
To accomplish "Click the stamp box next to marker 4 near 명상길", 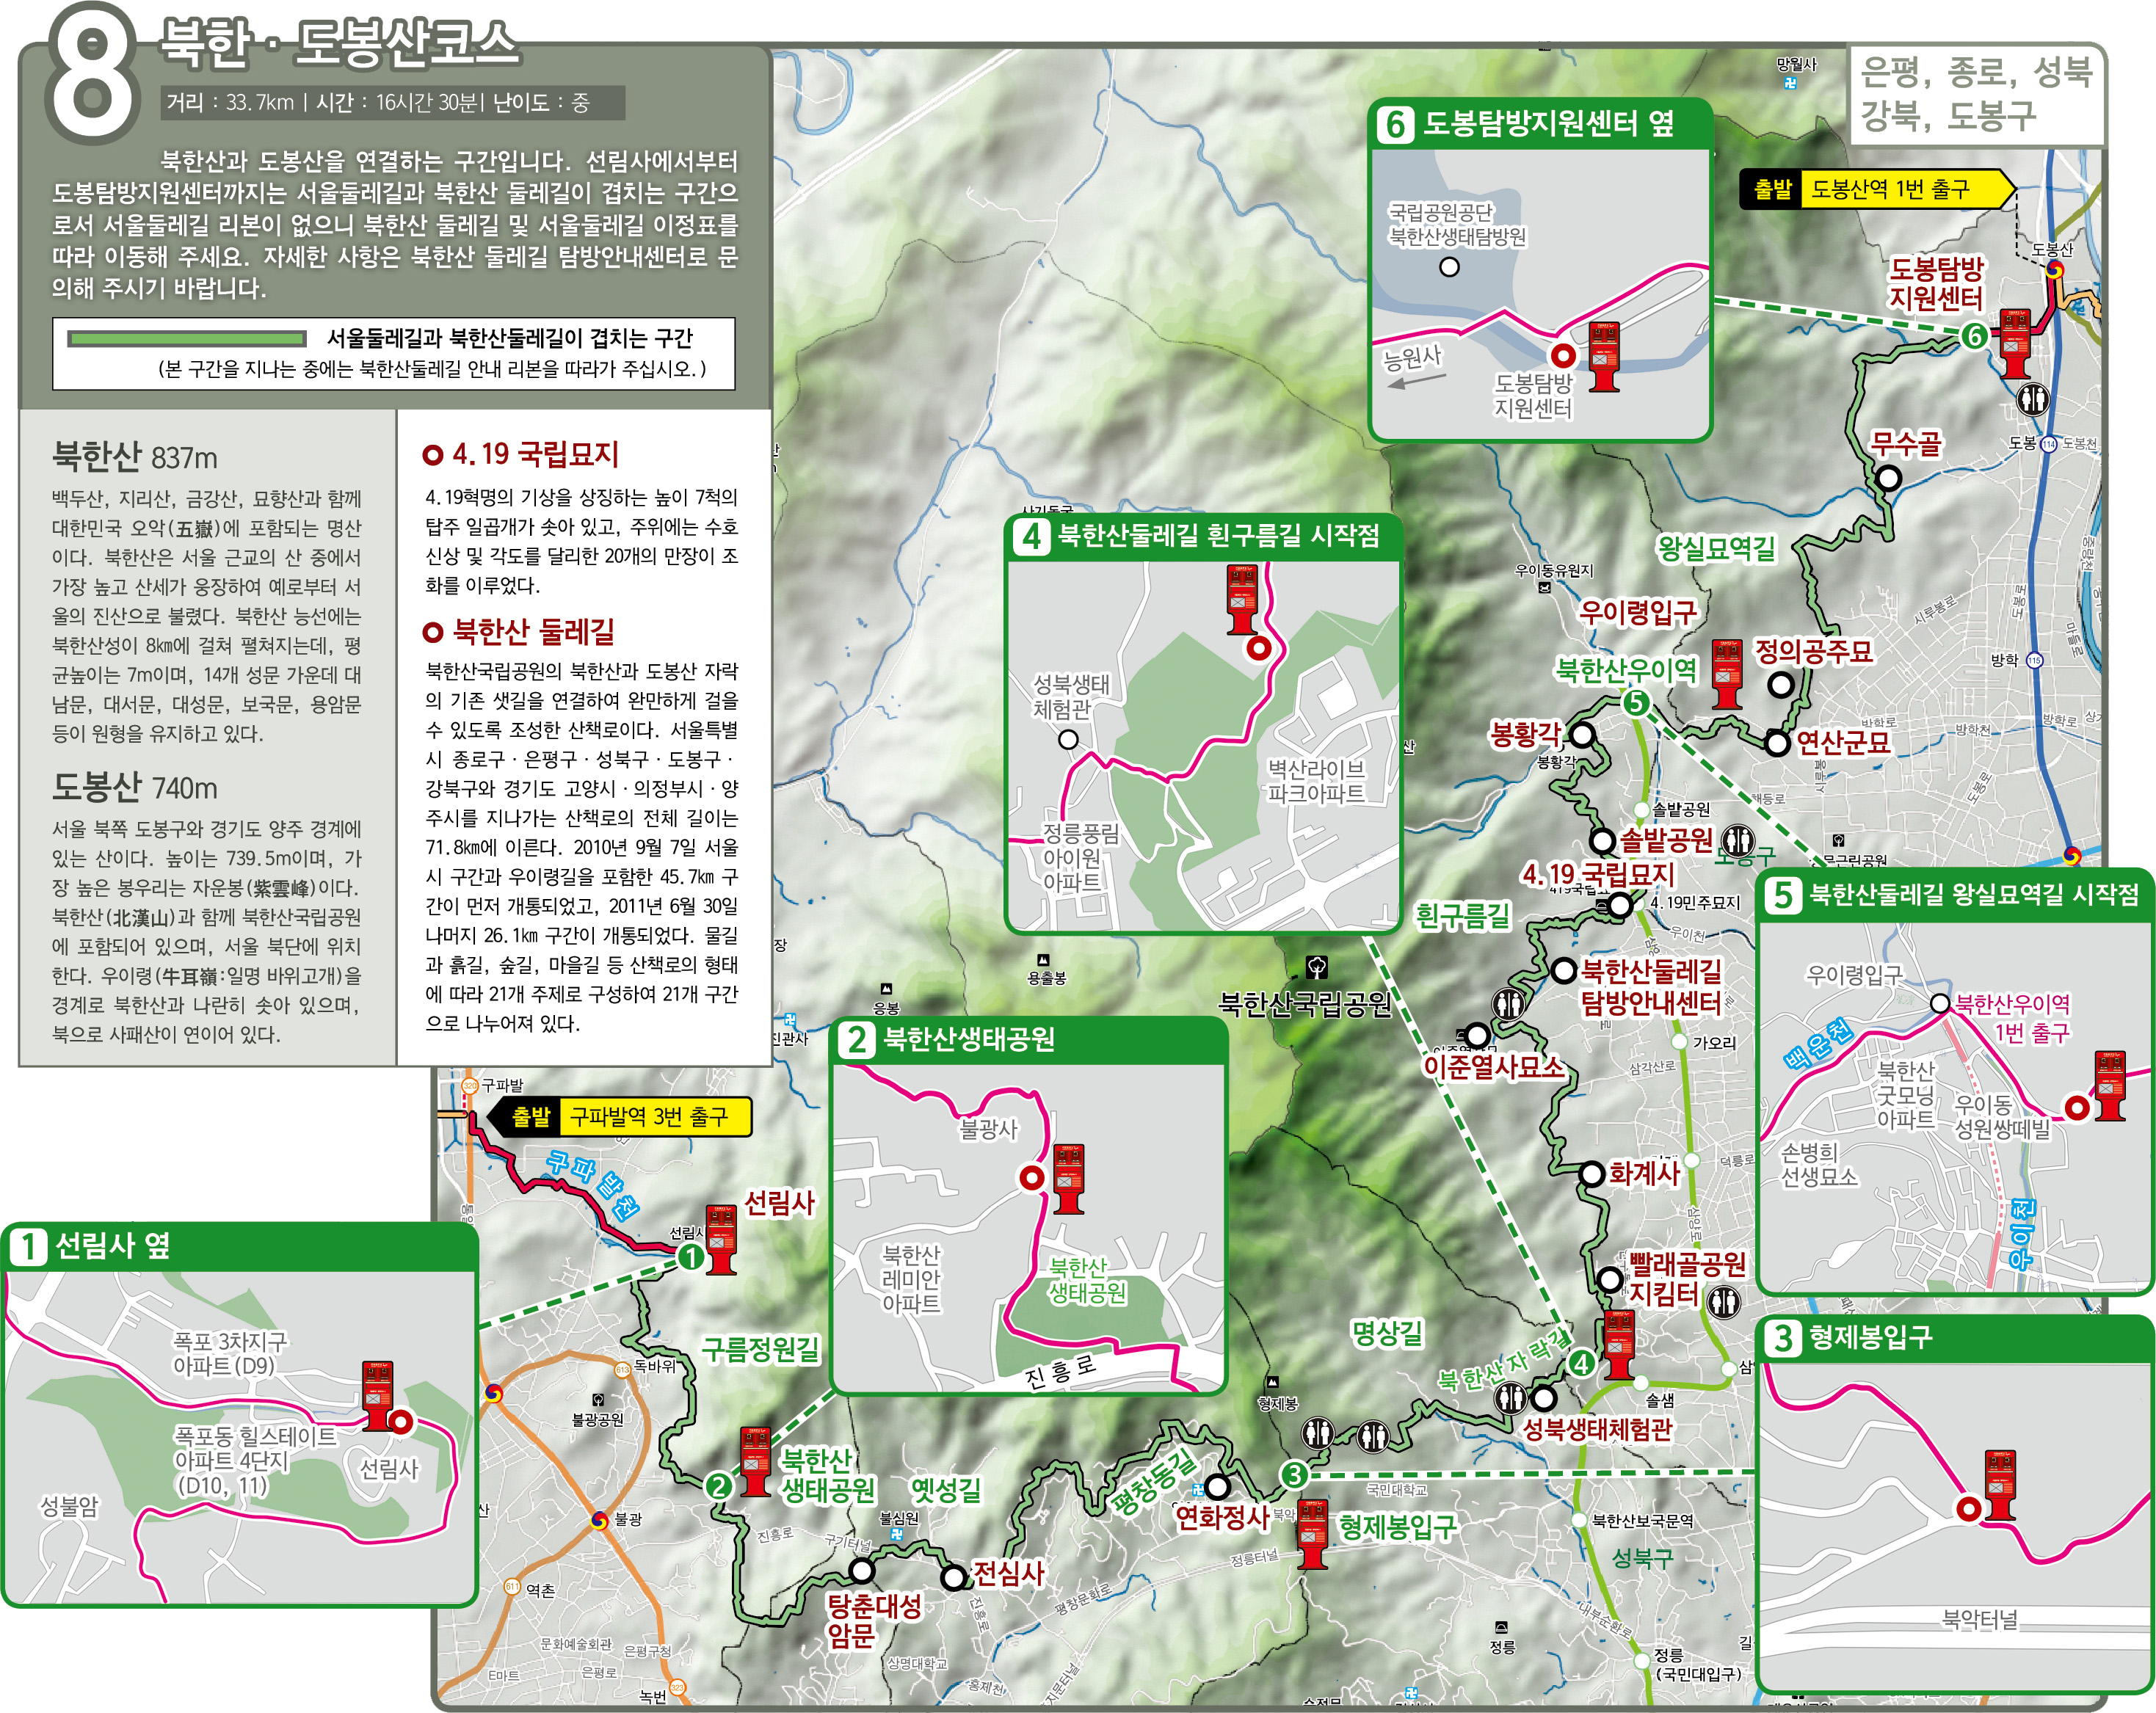I will click(1619, 1346).
